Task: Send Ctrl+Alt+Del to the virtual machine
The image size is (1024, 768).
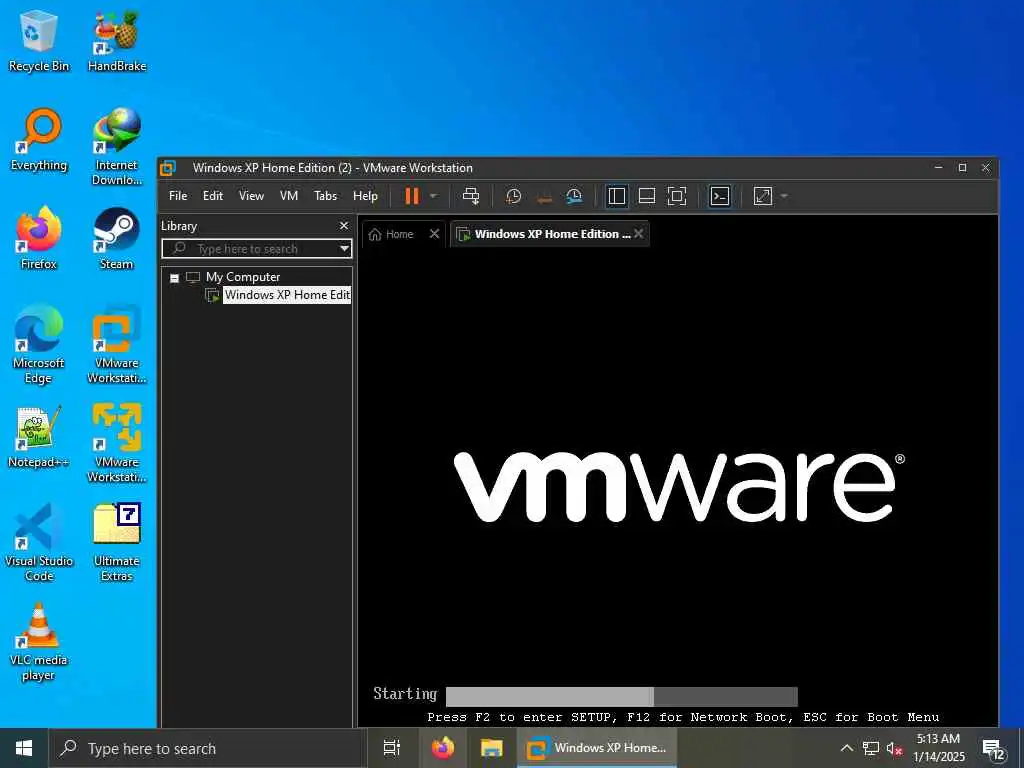Action: [x=471, y=196]
